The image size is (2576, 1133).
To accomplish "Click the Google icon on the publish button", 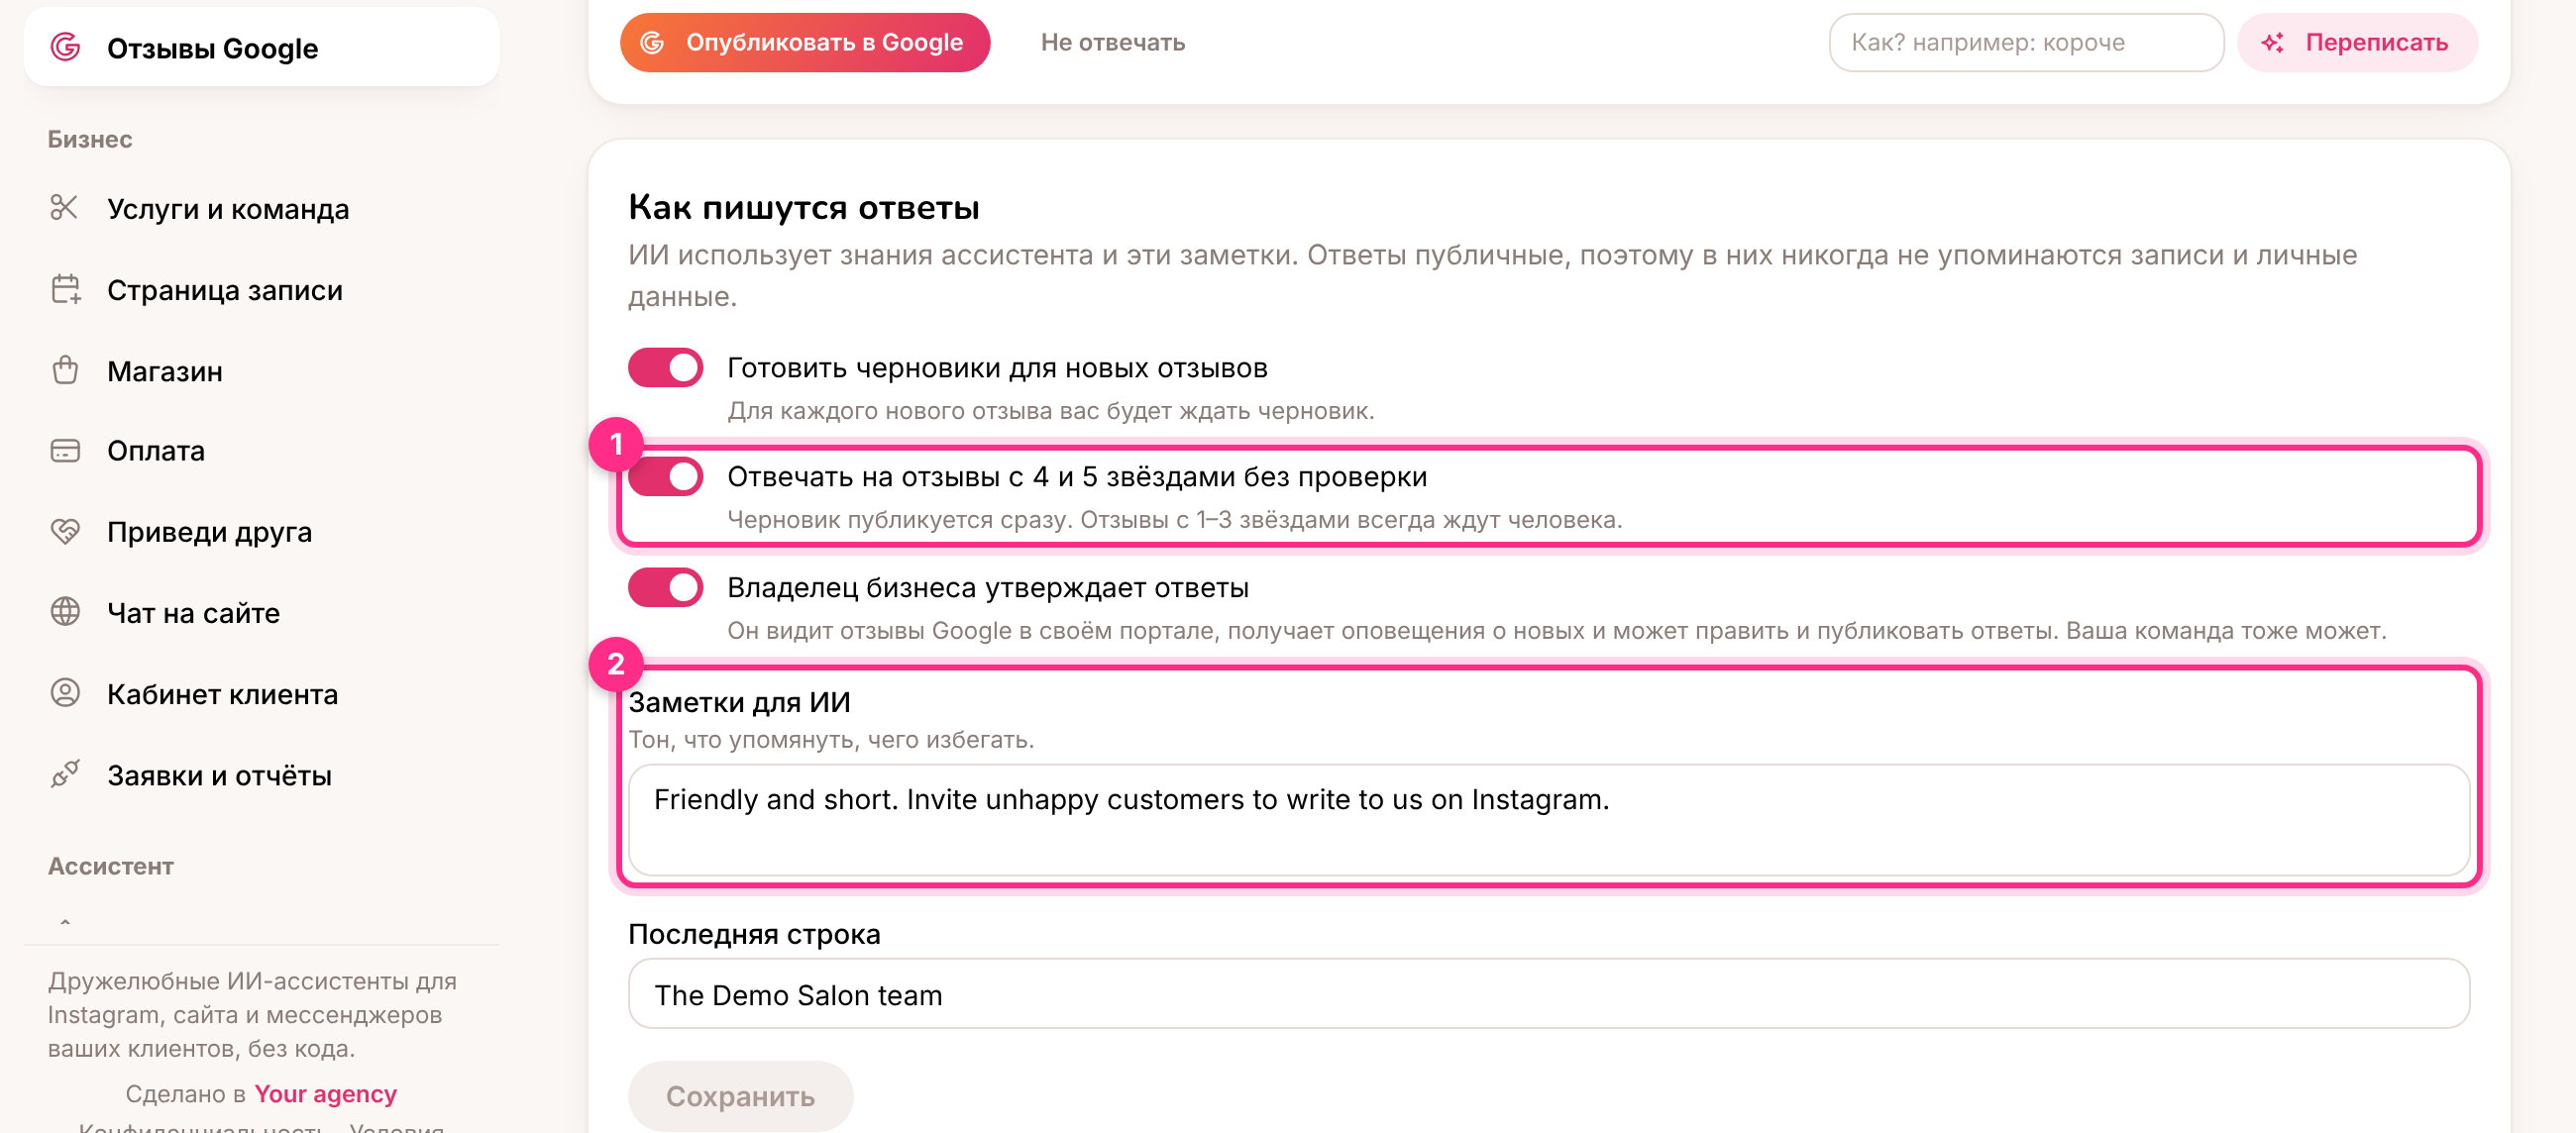I will click(x=652, y=42).
